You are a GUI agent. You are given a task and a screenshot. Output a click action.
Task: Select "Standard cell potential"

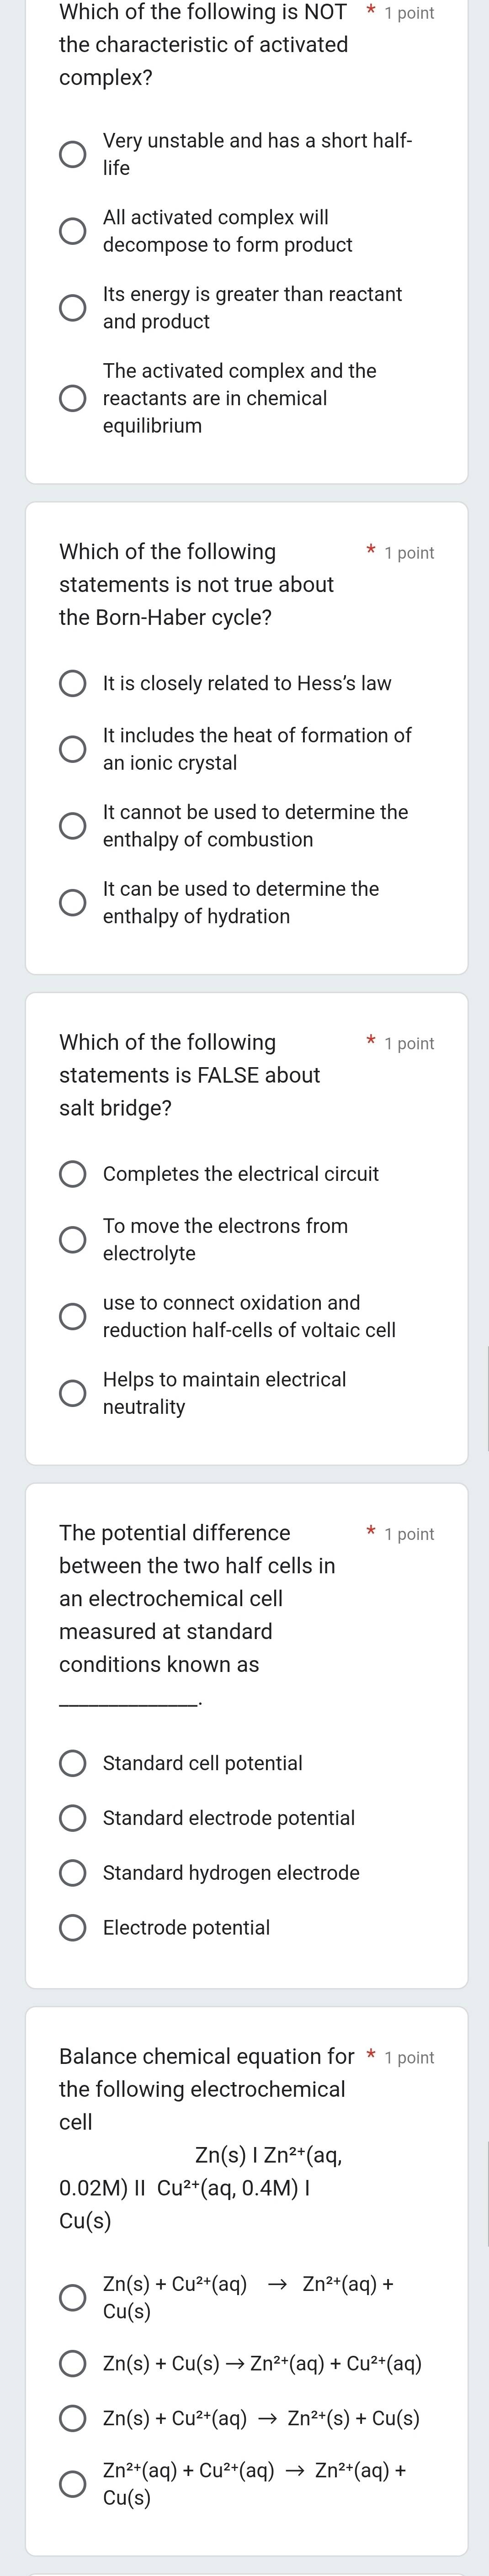click(72, 1763)
